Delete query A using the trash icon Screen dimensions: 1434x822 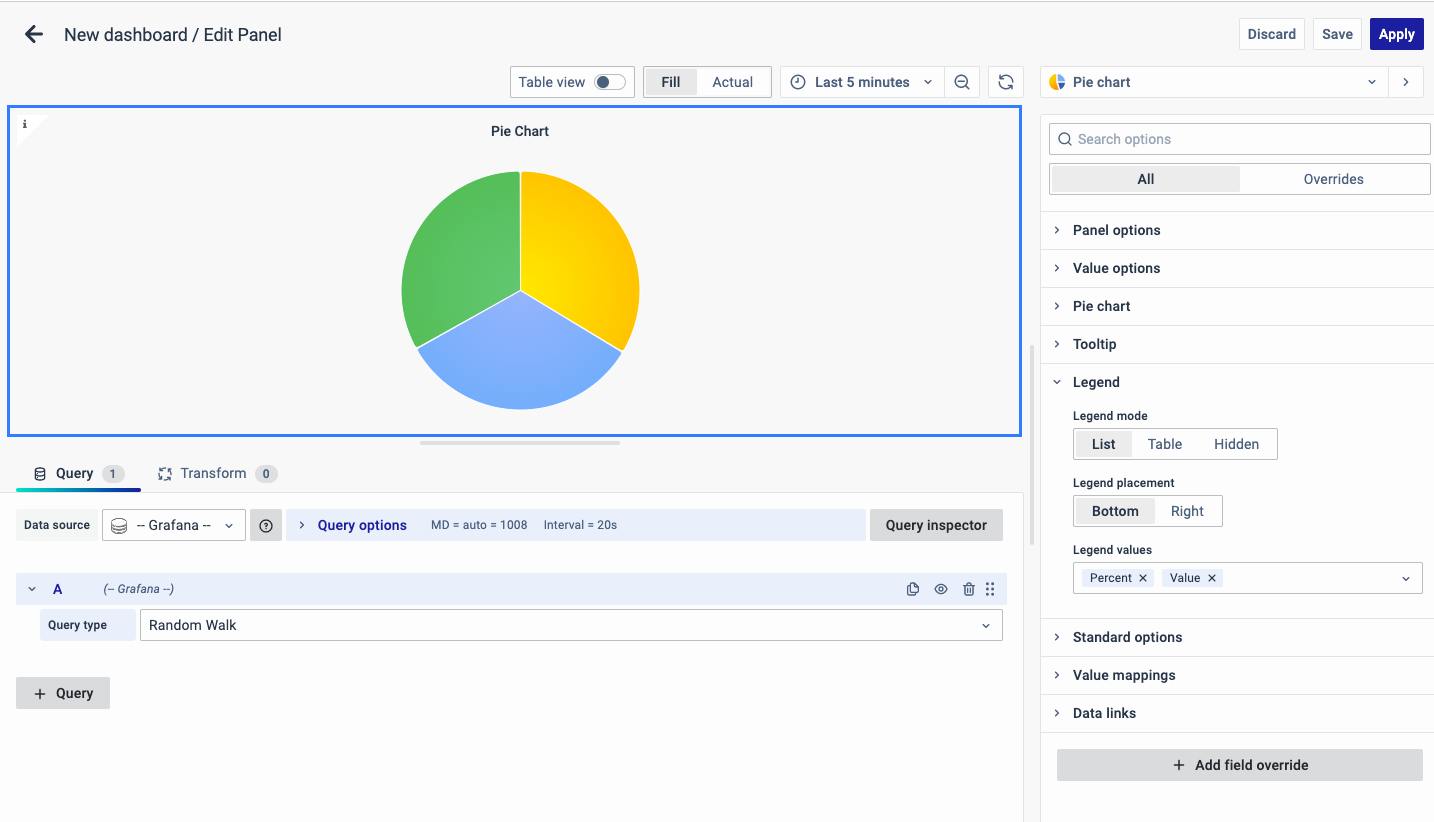click(x=968, y=589)
